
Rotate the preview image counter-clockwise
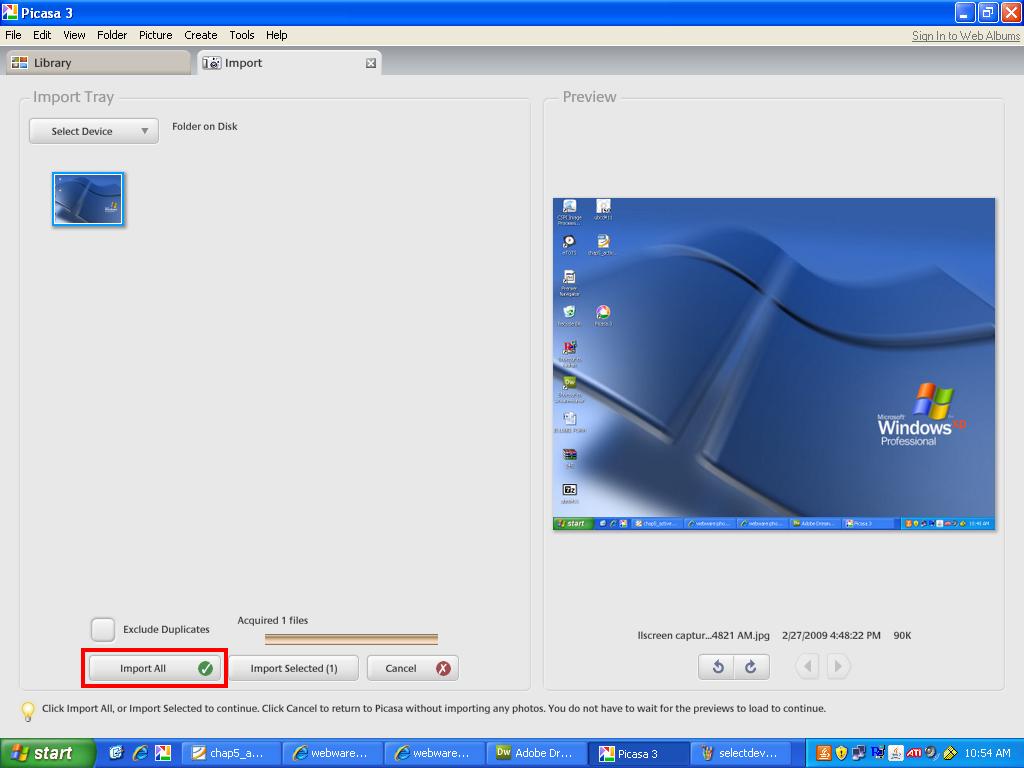tap(717, 666)
